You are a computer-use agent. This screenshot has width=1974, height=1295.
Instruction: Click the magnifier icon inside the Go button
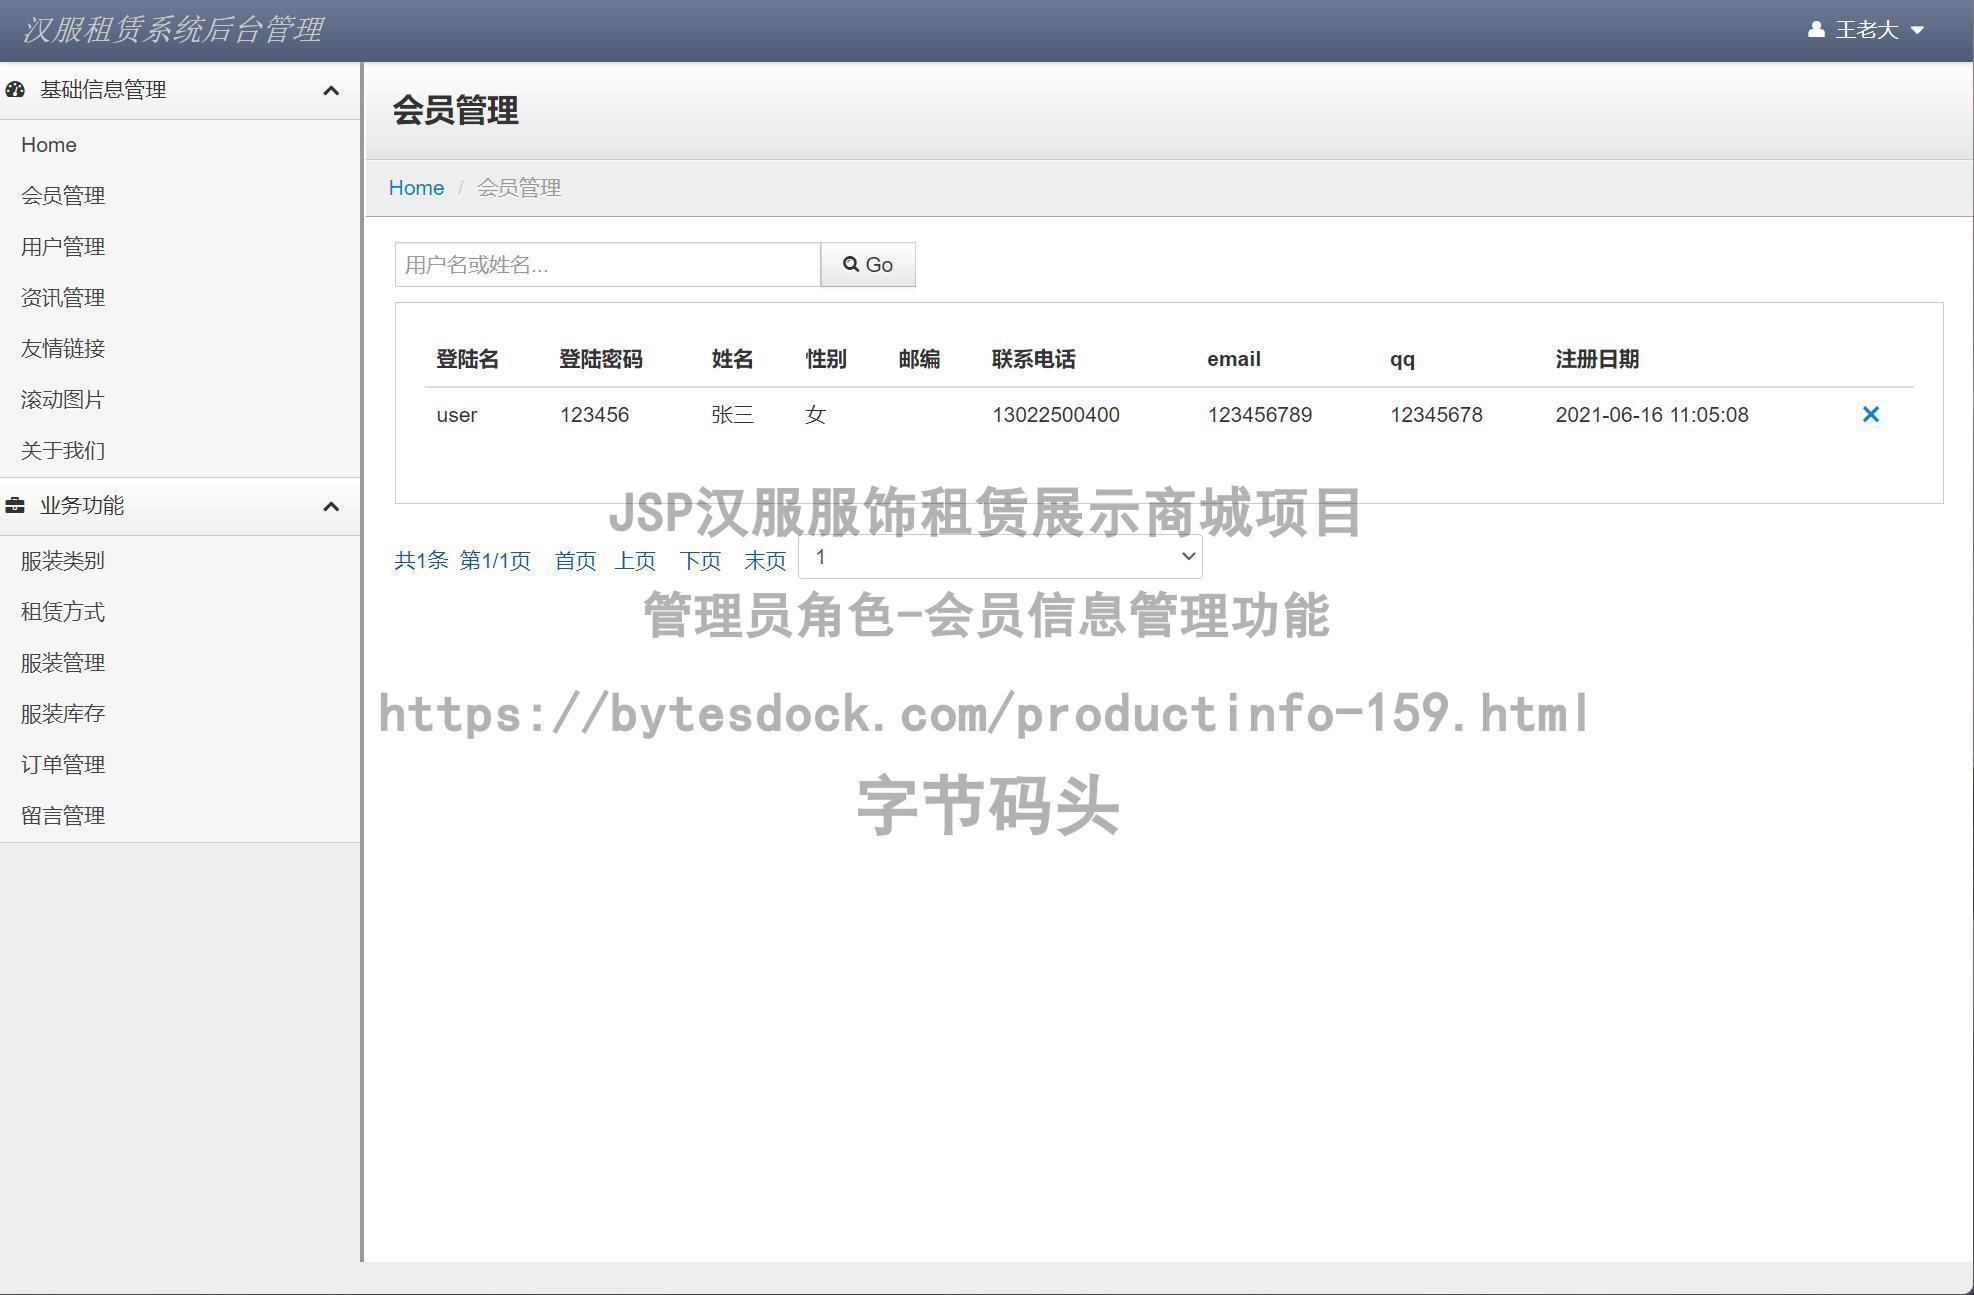851,264
